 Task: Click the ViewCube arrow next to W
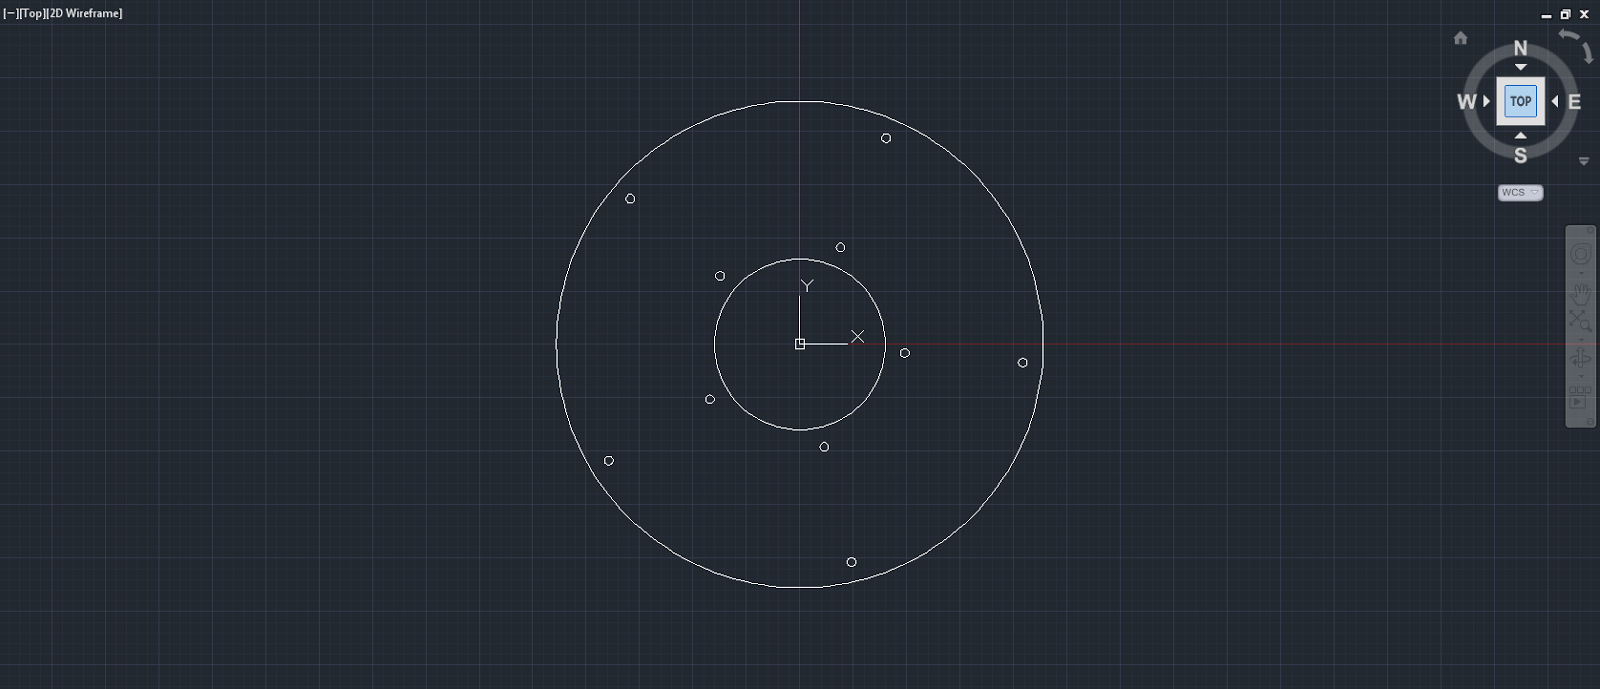(1487, 101)
